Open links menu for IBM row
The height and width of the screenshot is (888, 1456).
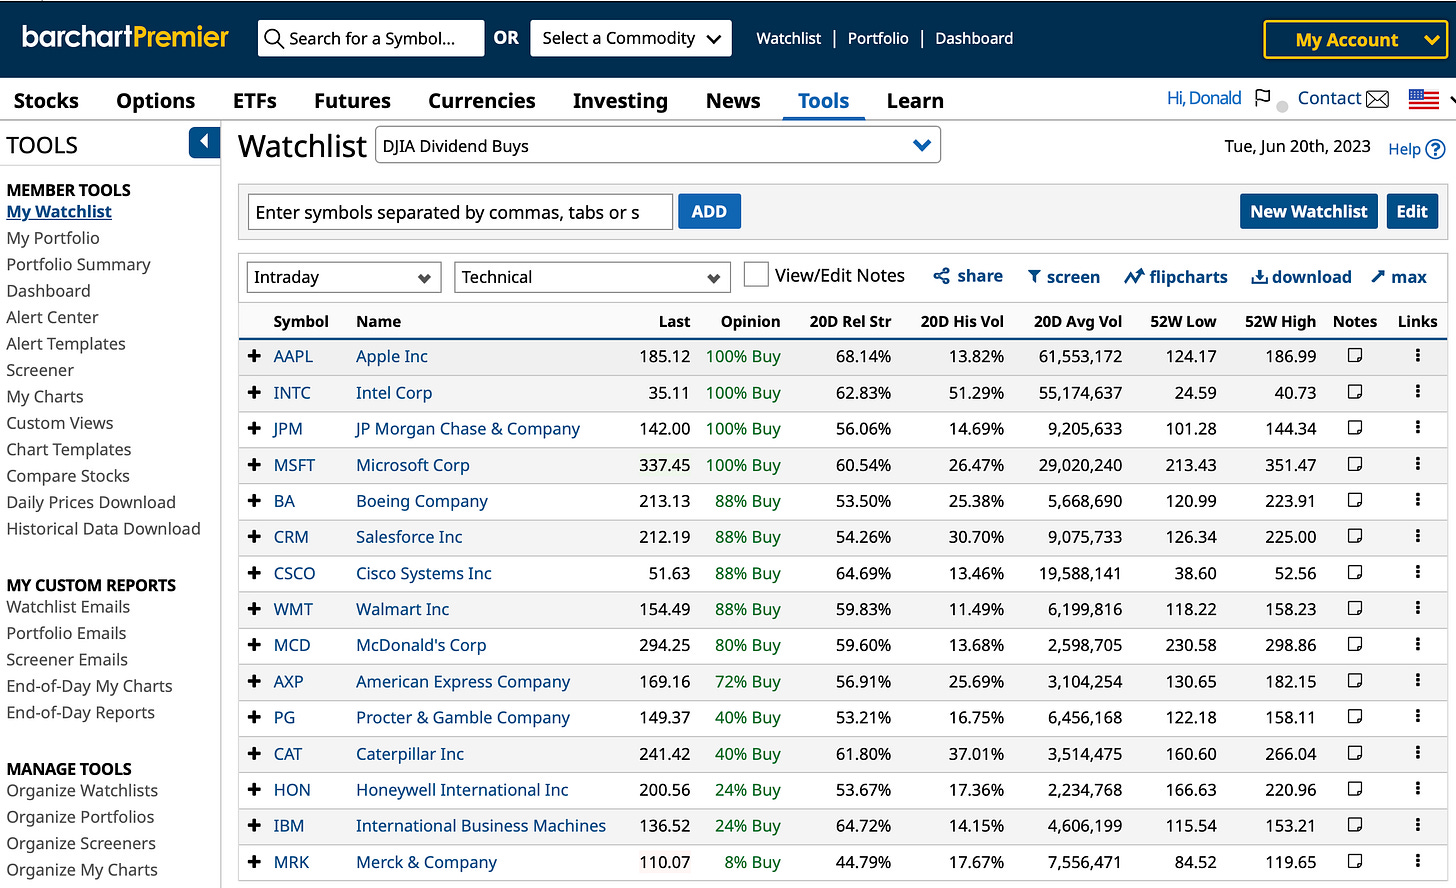point(1417,825)
